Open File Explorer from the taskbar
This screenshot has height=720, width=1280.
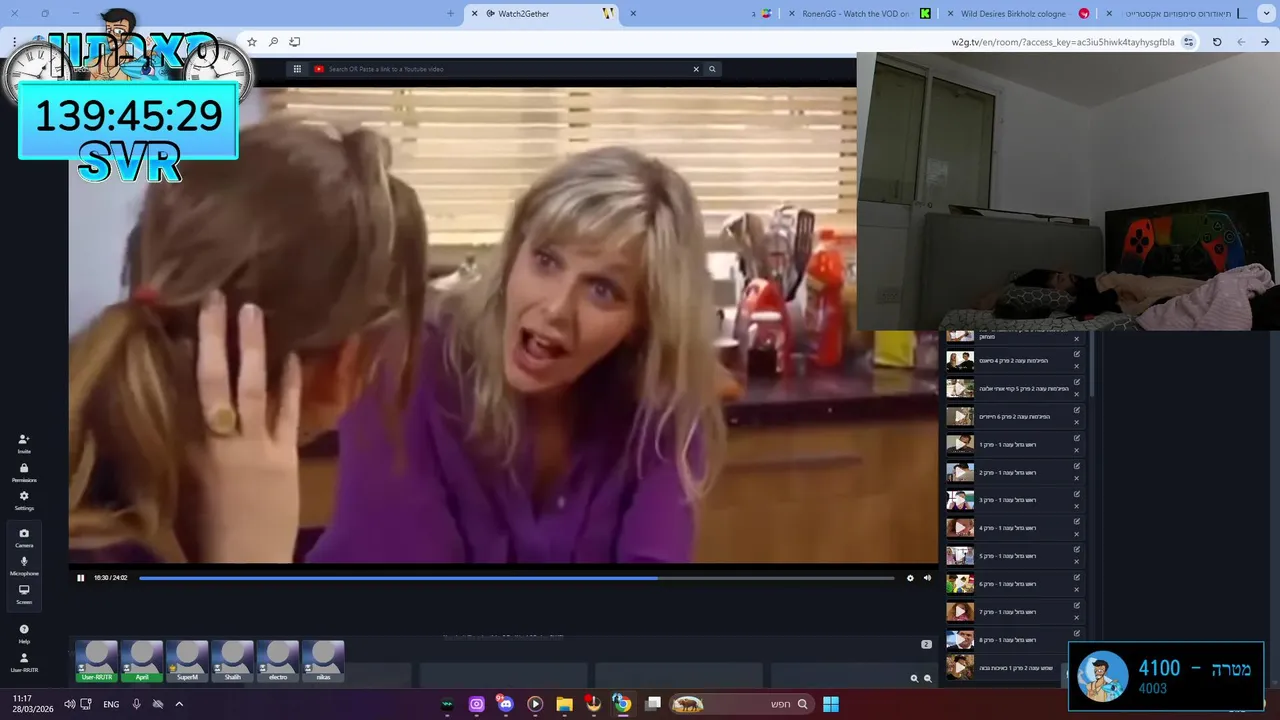coord(564,704)
